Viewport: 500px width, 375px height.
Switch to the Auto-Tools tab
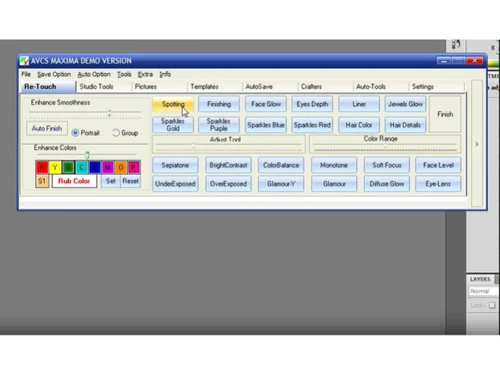pyautogui.click(x=381, y=87)
